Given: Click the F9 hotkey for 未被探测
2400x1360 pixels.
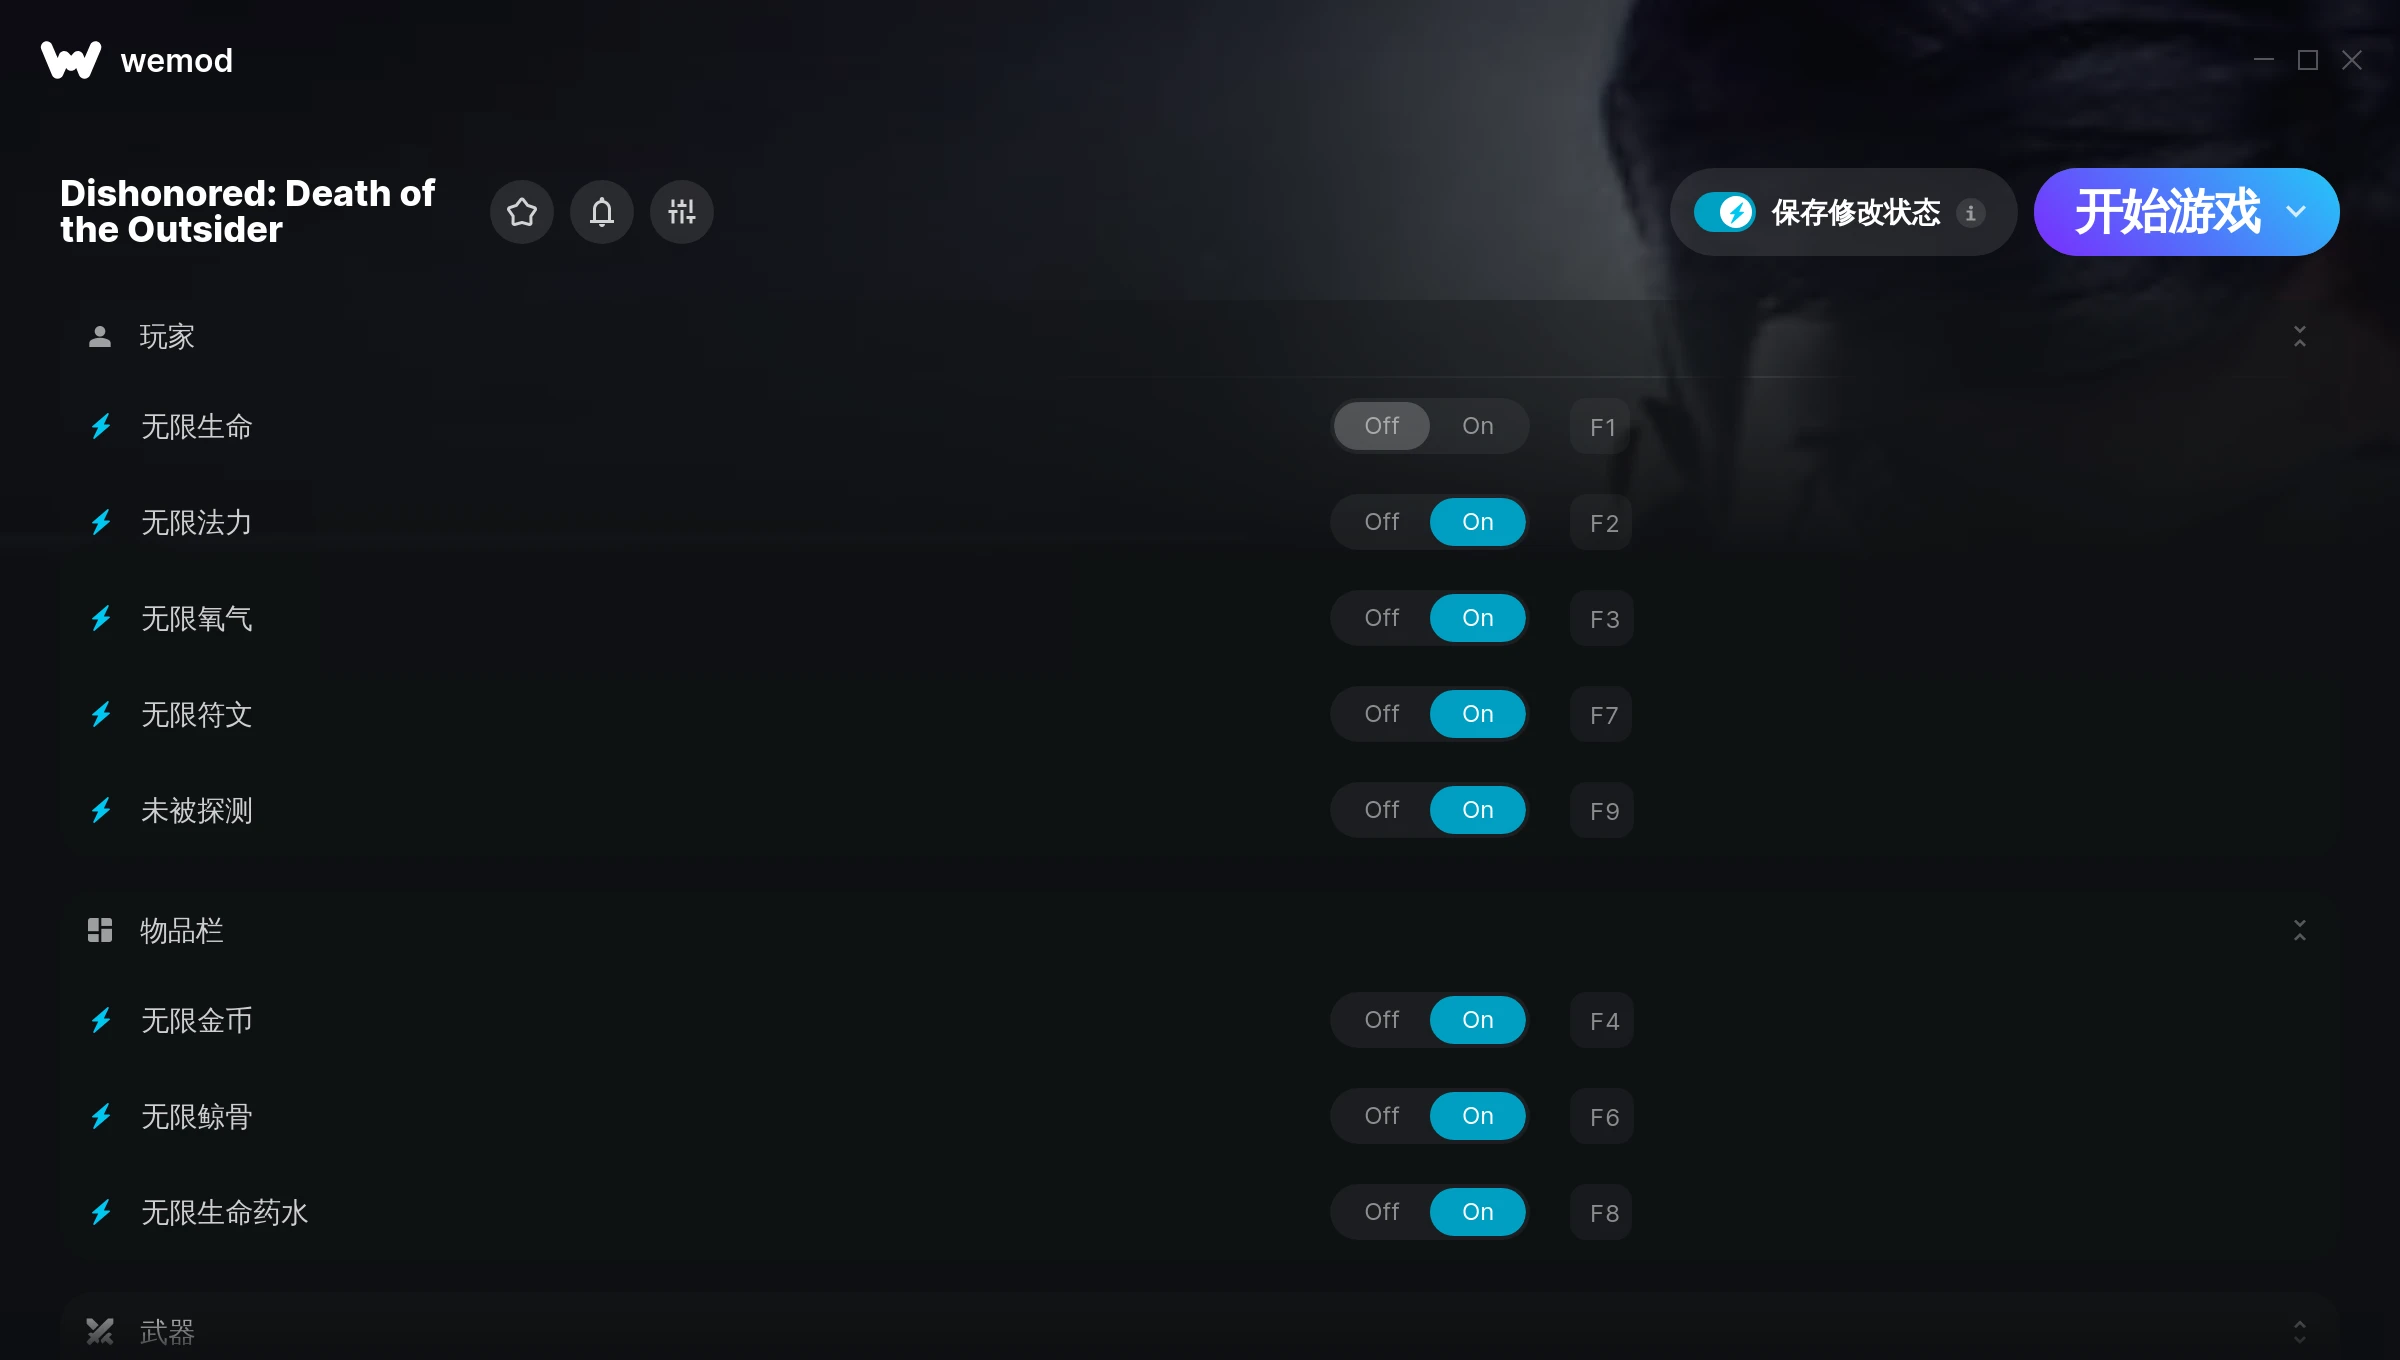Looking at the screenshot, I should coord(1602,810).
